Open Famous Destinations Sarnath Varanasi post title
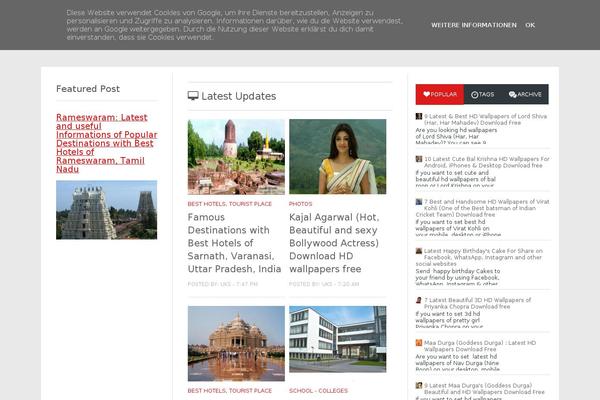 click(x=234, y=243)
